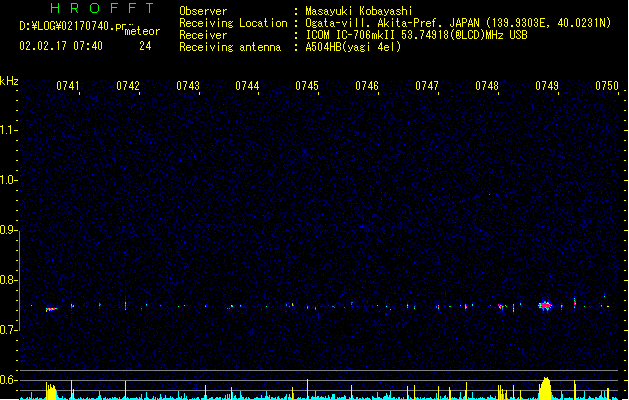The image size is (629, 400).
Task: Click the date stamp 02.02.17 07:40
Action: pos(61,46)
